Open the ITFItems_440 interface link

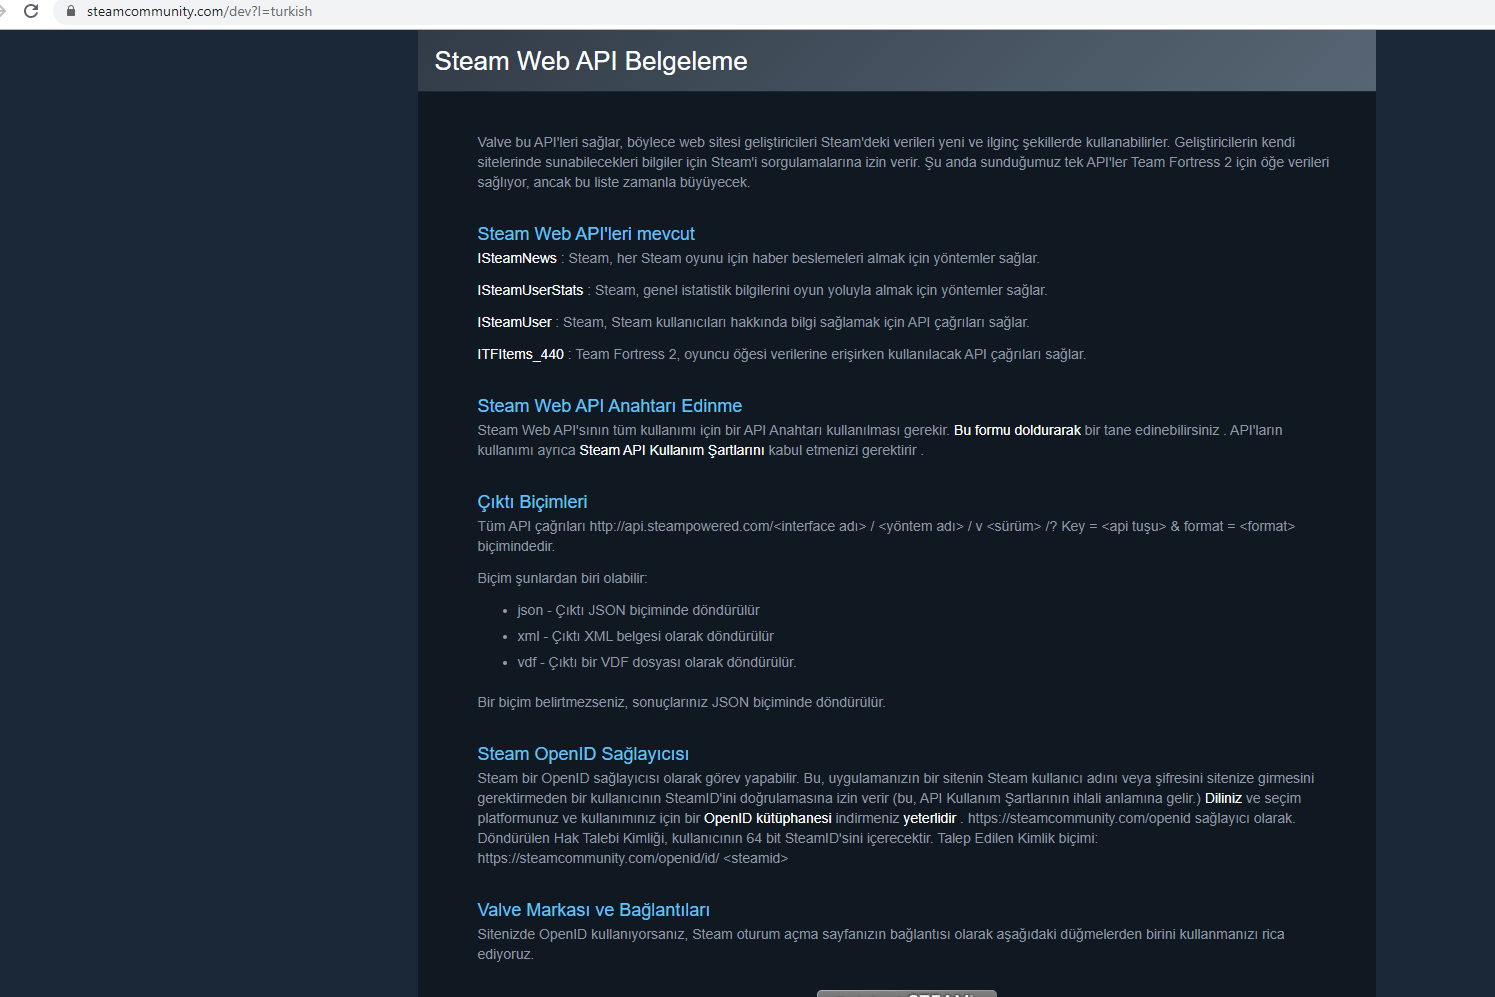tap(520, 354)
